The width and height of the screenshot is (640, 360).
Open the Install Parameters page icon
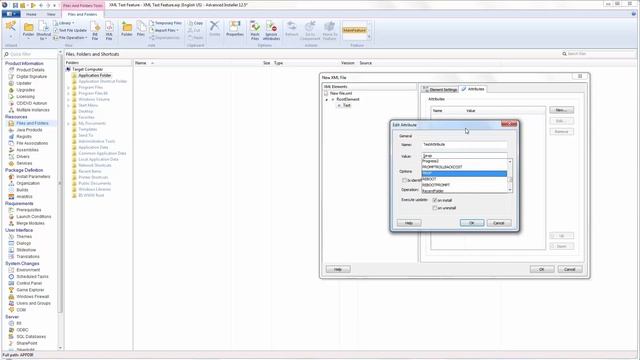(x=11, y=177)
